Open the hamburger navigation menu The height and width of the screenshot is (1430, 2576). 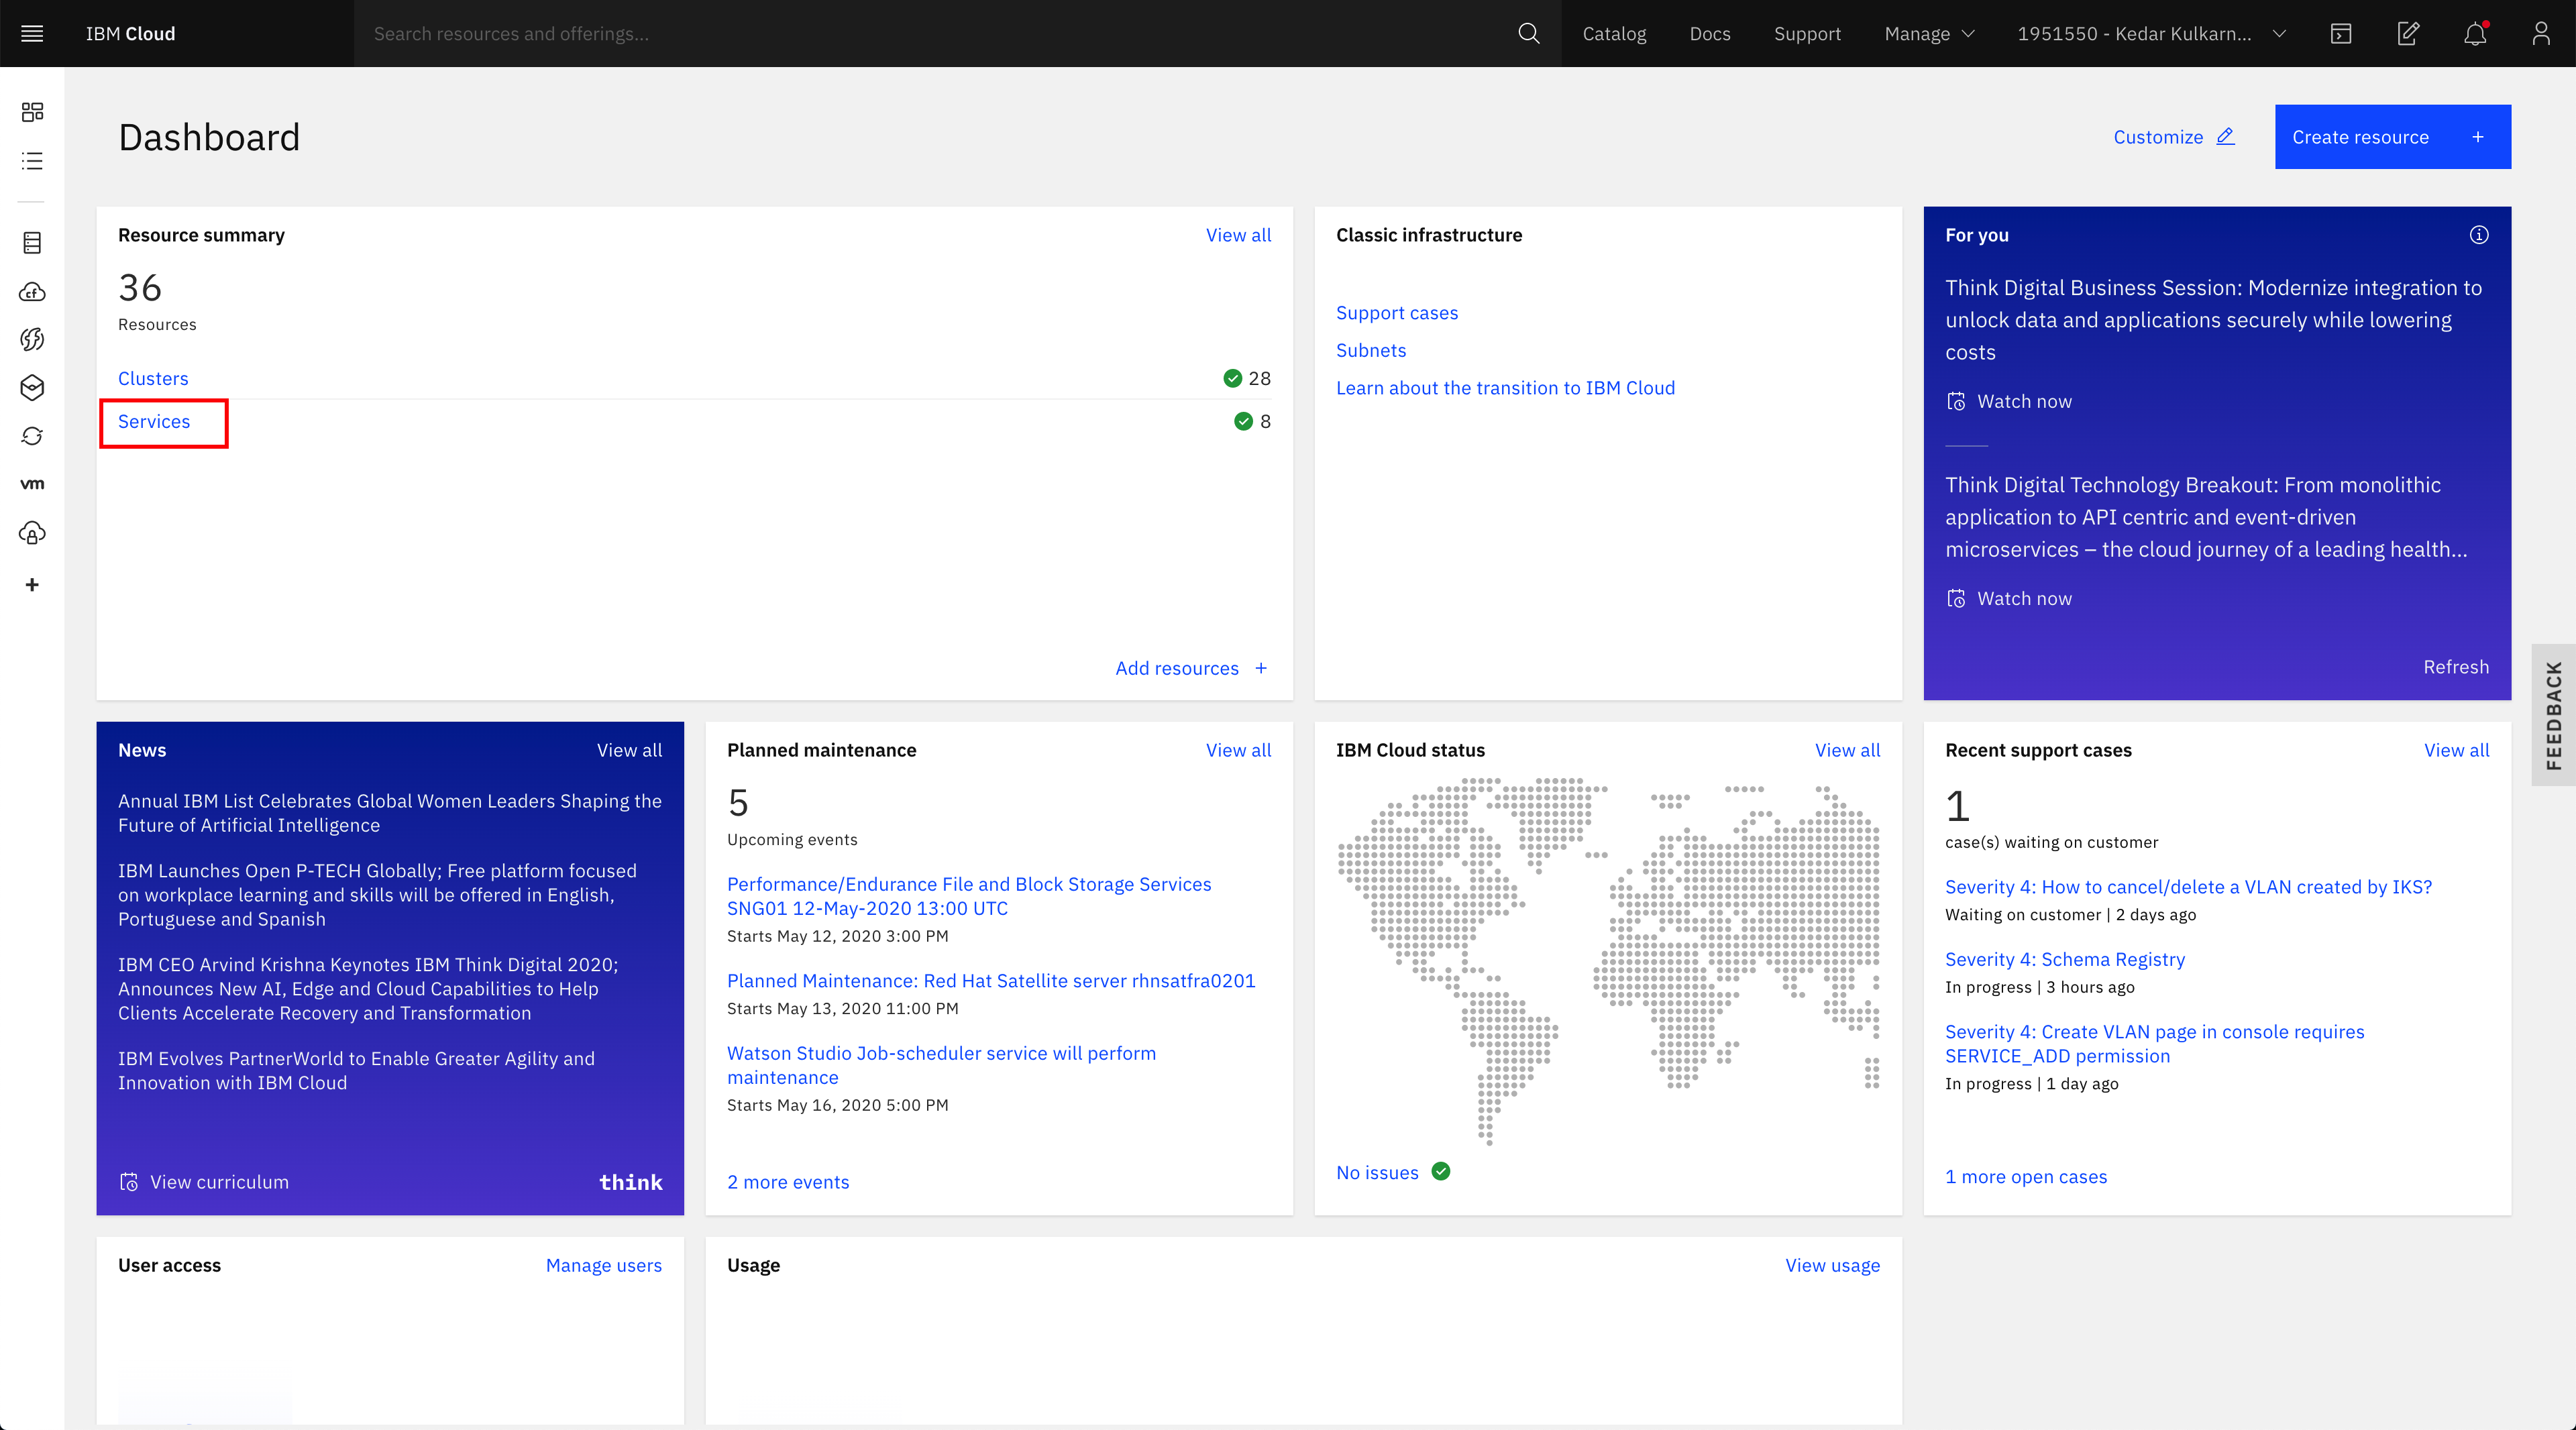32,33
